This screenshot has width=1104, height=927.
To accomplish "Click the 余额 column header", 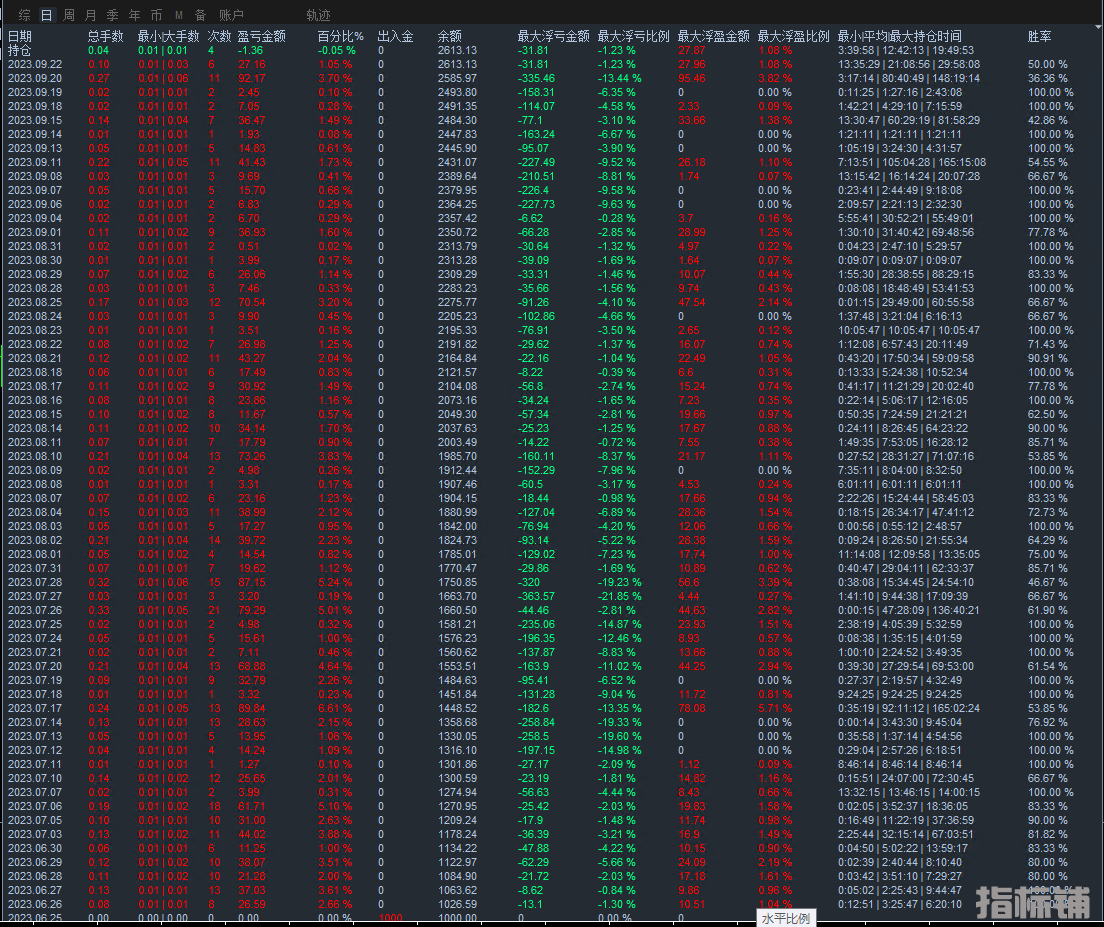I will (x=450, y=36).
